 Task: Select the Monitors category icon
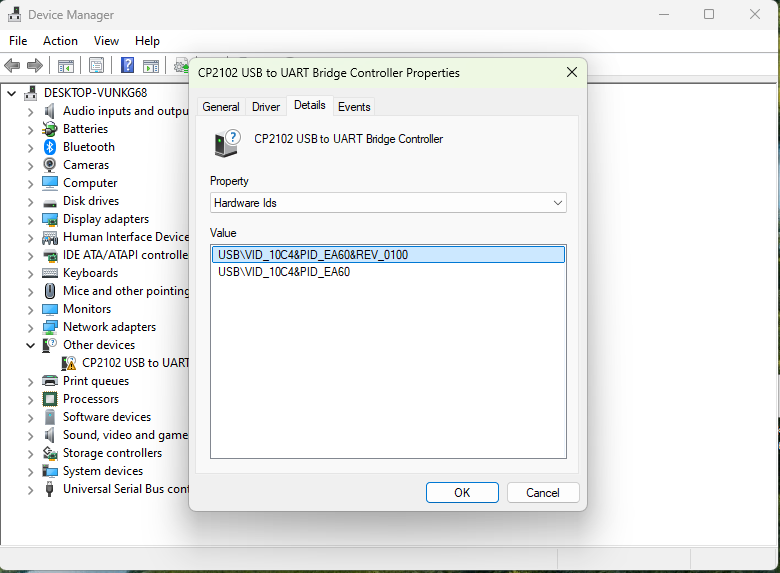pyautogui.click(x=50, y=309)
